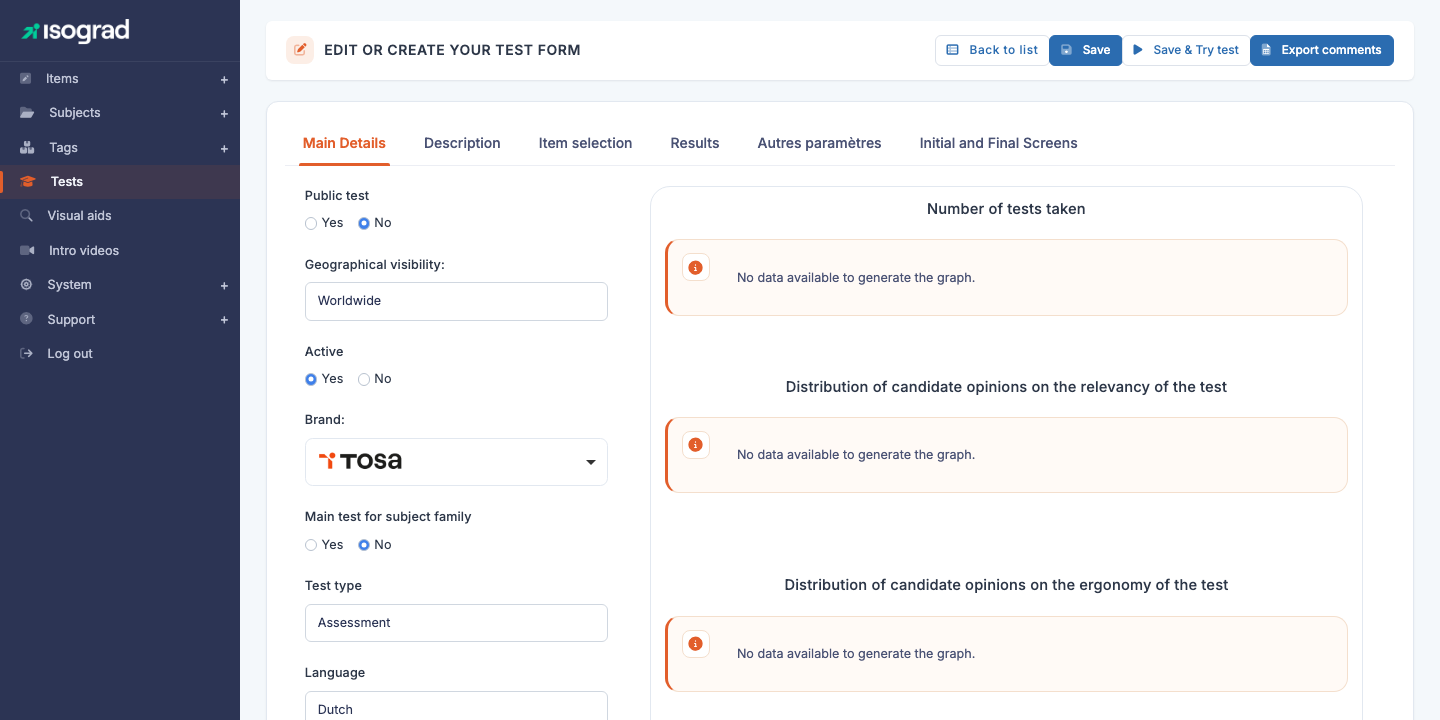Screen dimensions: 1440x720
Task: Click the Tags icon in sidebar
Action: coord(27,147)
